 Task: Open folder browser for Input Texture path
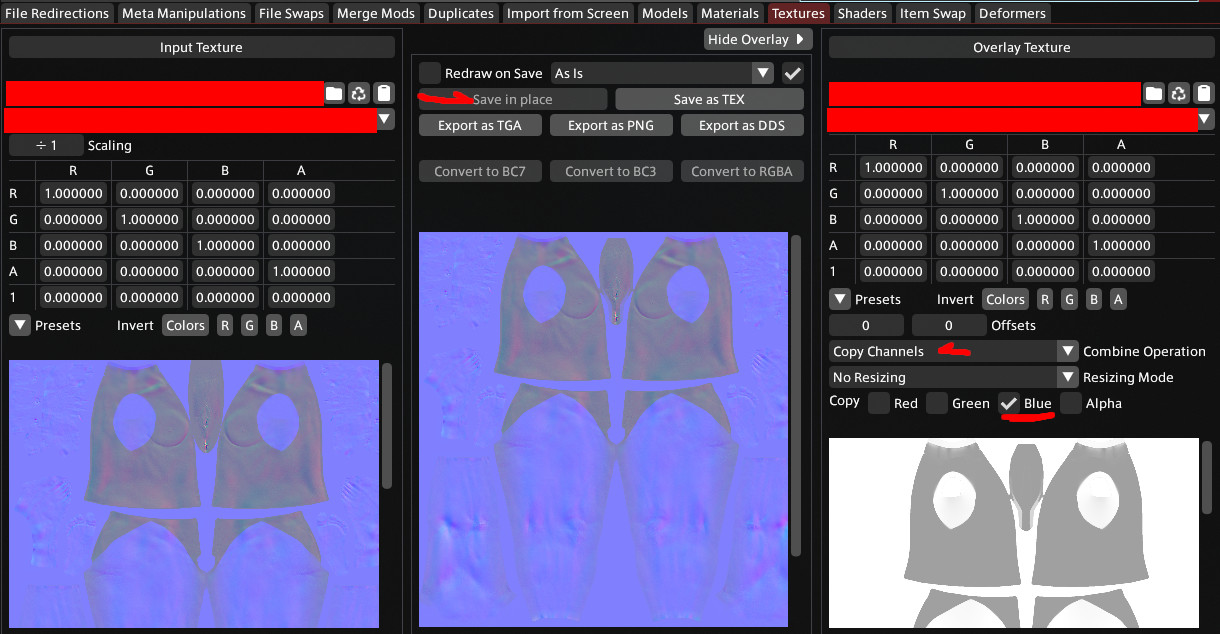click(334, 93)
